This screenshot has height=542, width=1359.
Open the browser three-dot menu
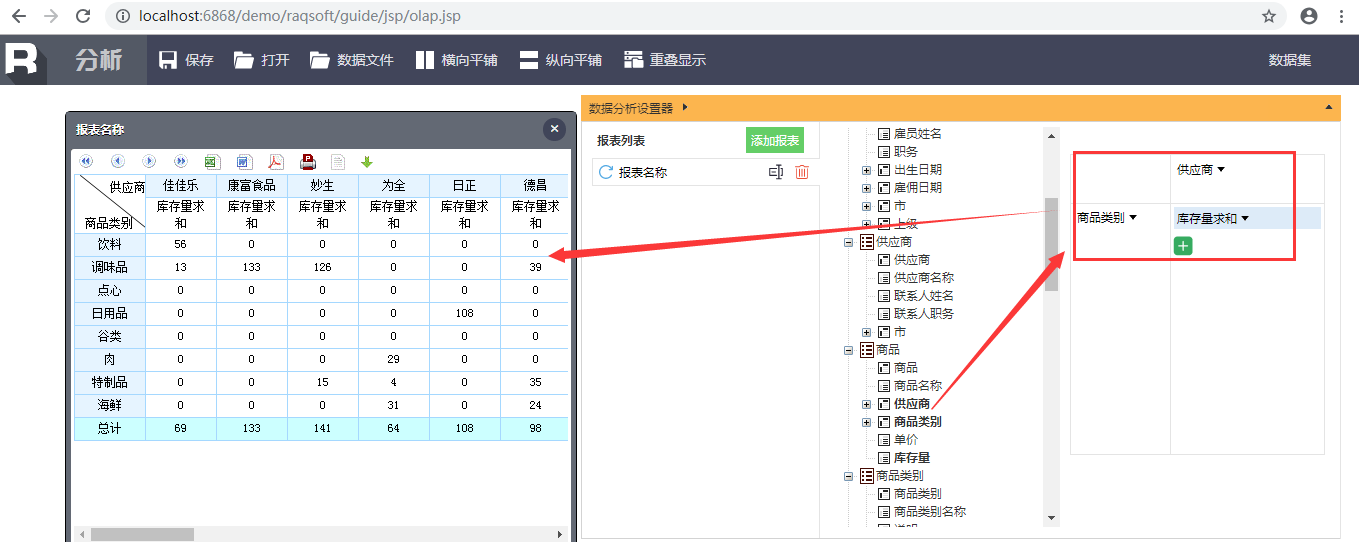pos(1340,16)
